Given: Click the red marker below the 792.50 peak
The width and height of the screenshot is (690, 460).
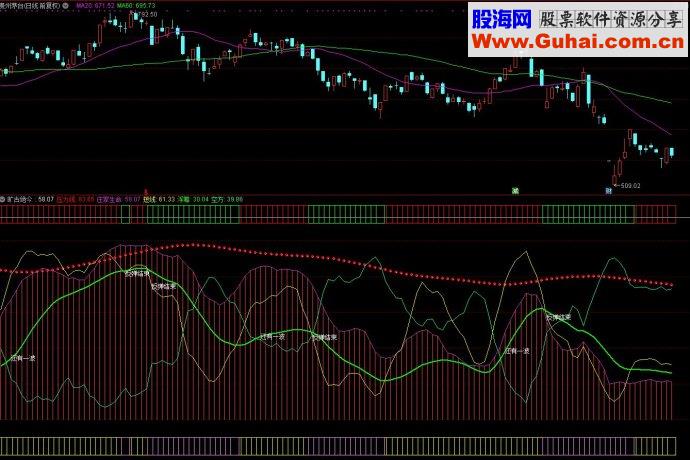Looking at the screenshot, I should coord(146,192).
